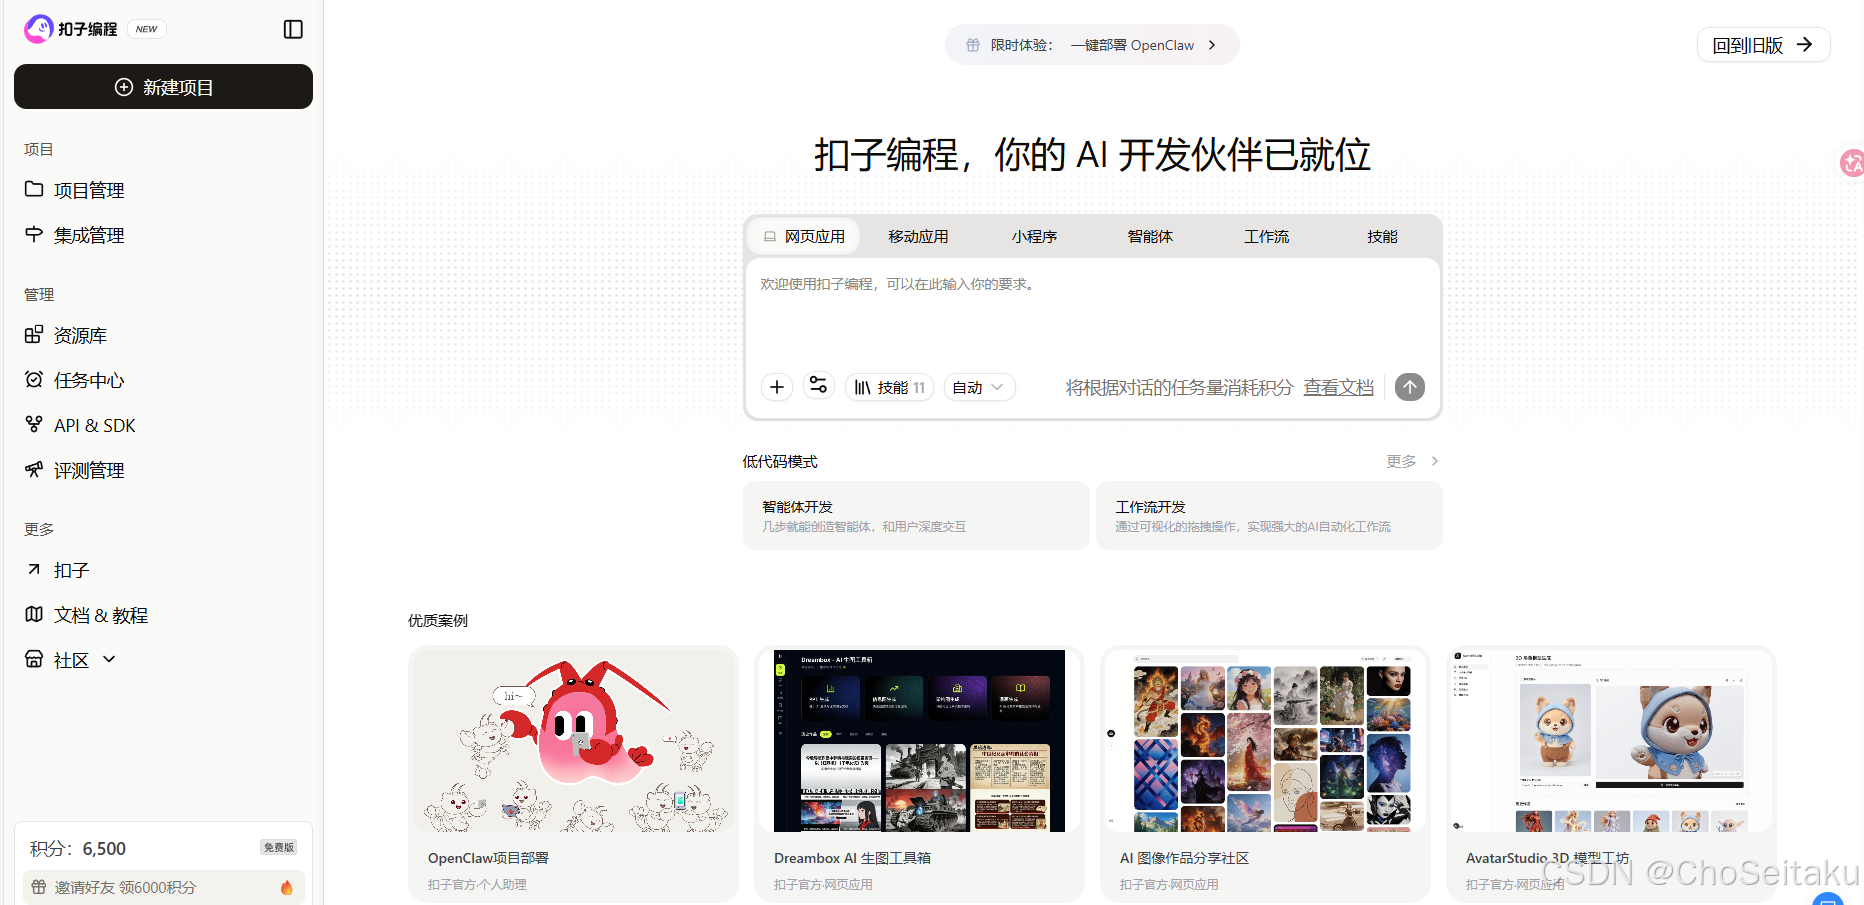Open 任务中心 in the sidebar
The width and height of the screenshot is (1864, 905).
89,380
